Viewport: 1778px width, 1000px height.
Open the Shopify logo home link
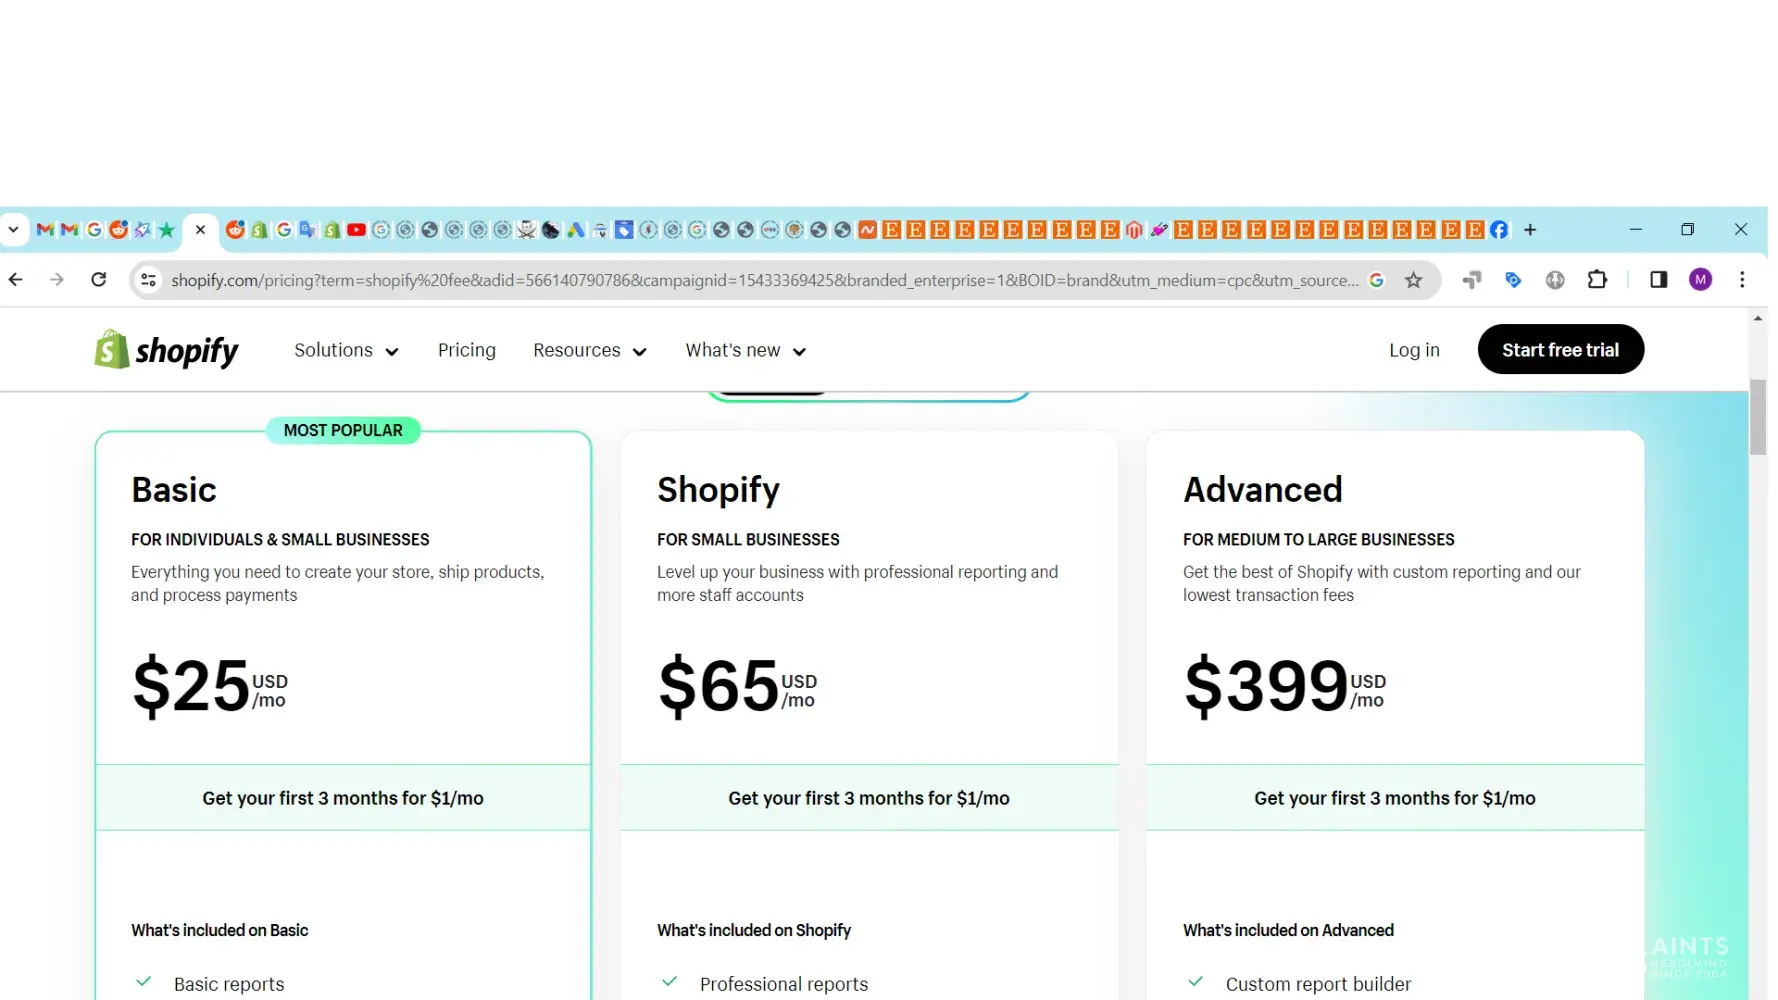click(x=166, y=350)
